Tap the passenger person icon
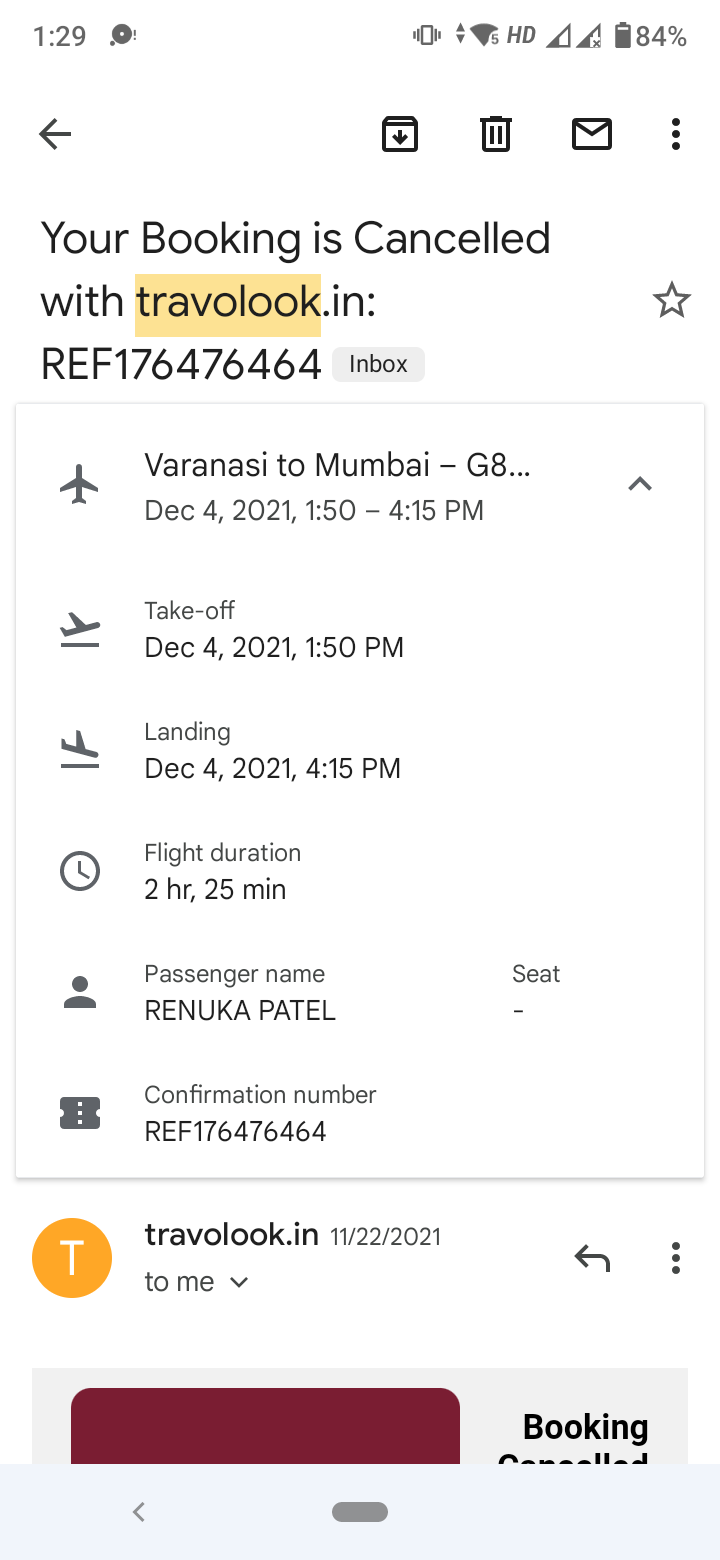 (80, 992)
